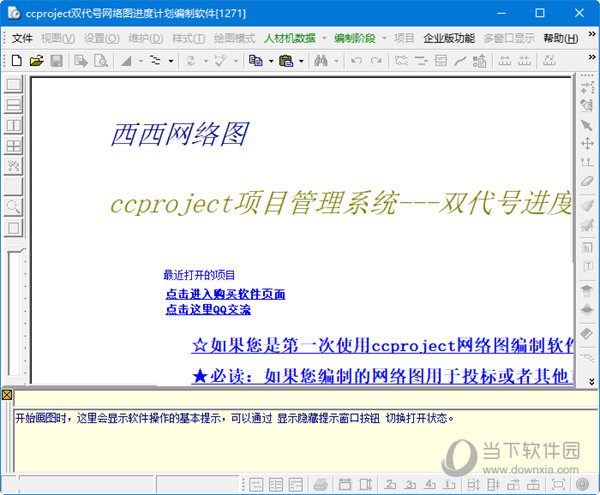Select the eraser tool on right bar
Image resolution: width=600 pixels, height=495 pixels.
587,181
